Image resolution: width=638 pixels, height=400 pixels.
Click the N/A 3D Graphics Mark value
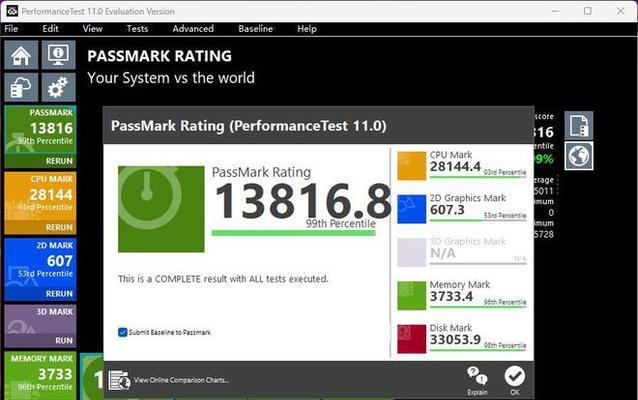coord(443,254)
